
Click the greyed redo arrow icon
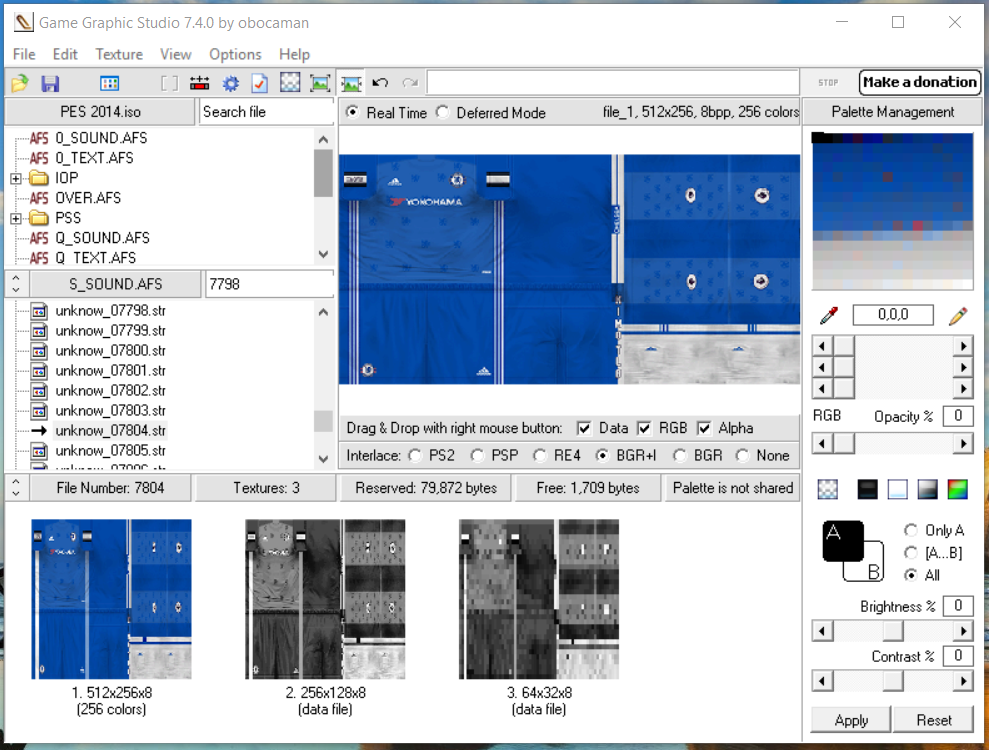(411, 83)
